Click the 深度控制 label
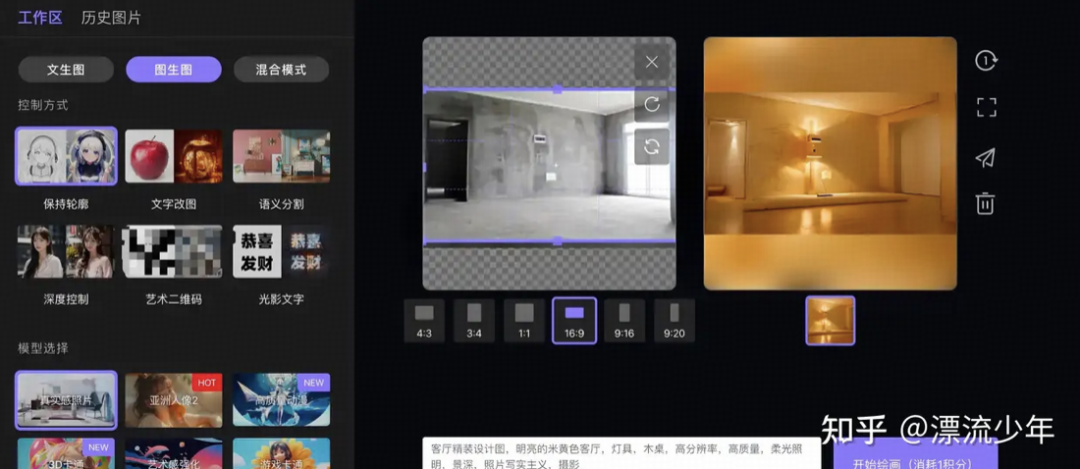This screenshot has height=469, width=1080. click(x=66, y=299)
